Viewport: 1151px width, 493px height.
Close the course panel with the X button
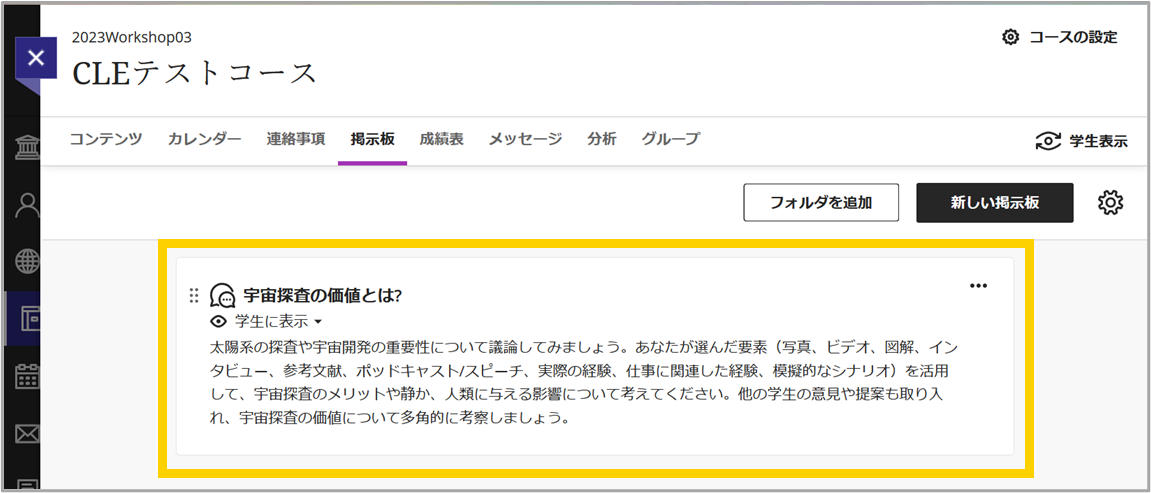35,58
